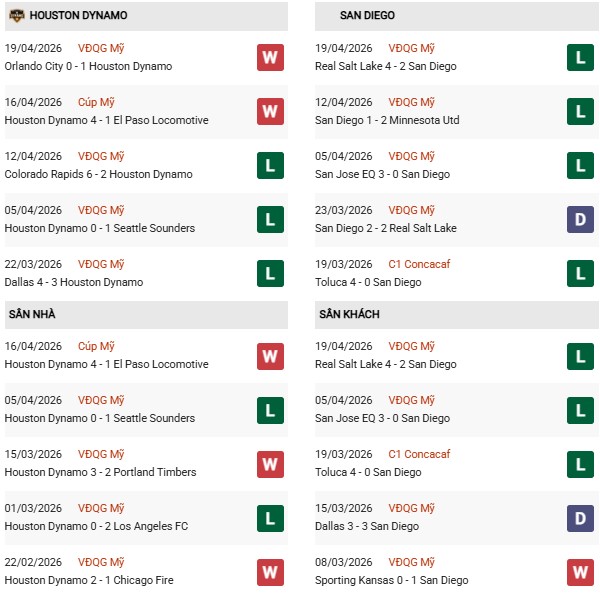Click the D badge for San Diego 2-2 Real Salt Lake
This screenshot has width=600, height=595.
[580, 219]
